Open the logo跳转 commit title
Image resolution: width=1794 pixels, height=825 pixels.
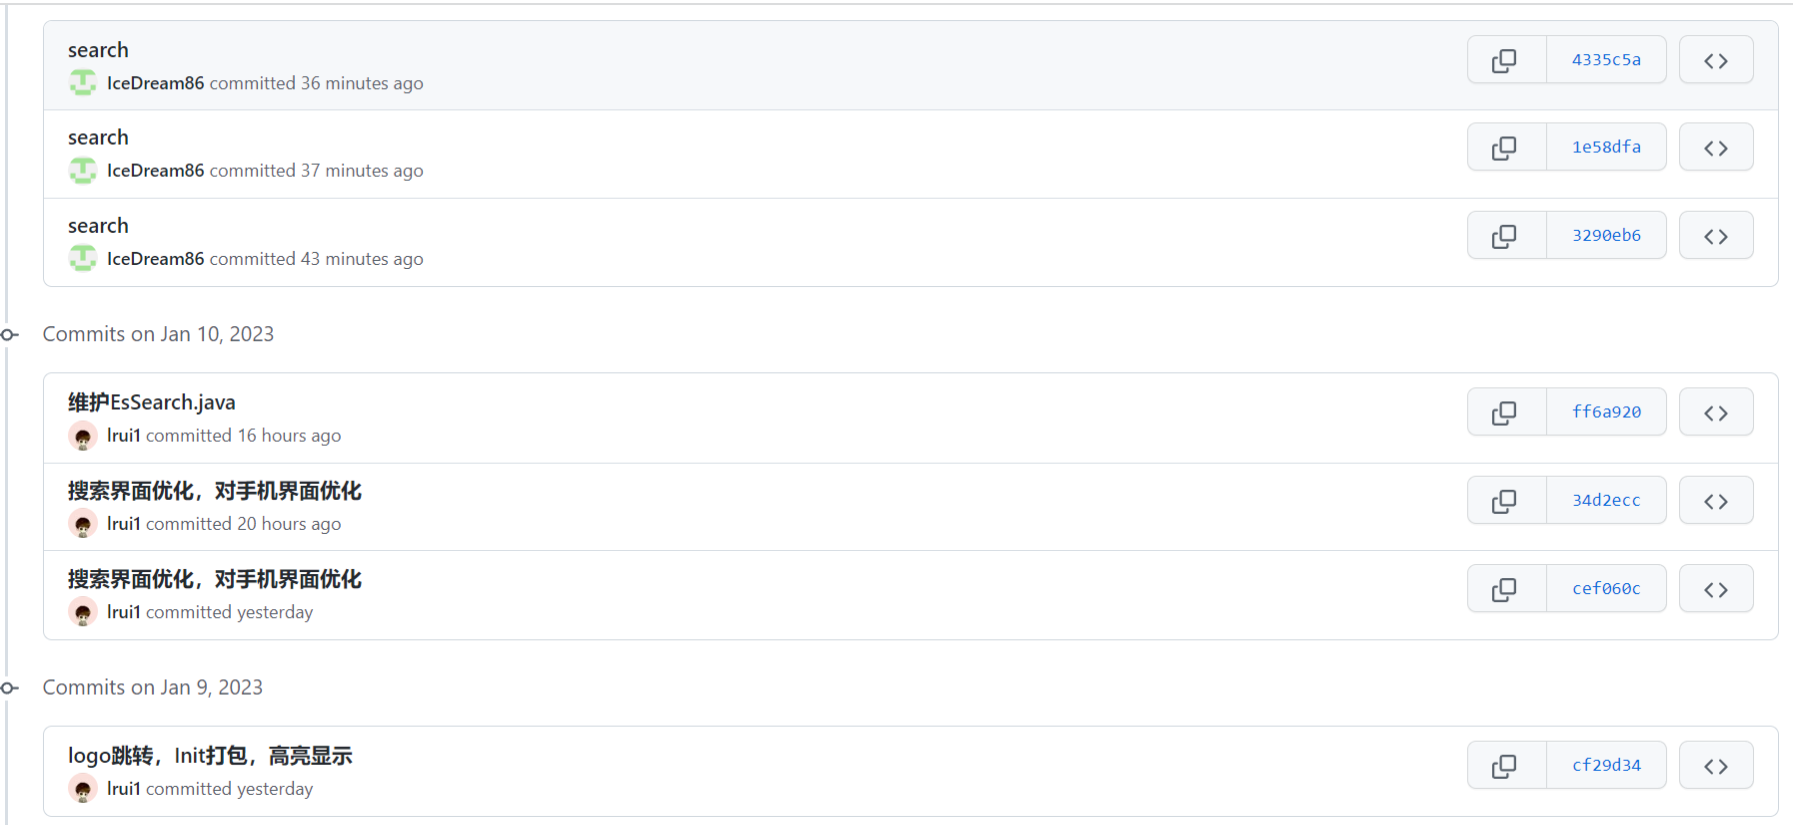point(210,756)
